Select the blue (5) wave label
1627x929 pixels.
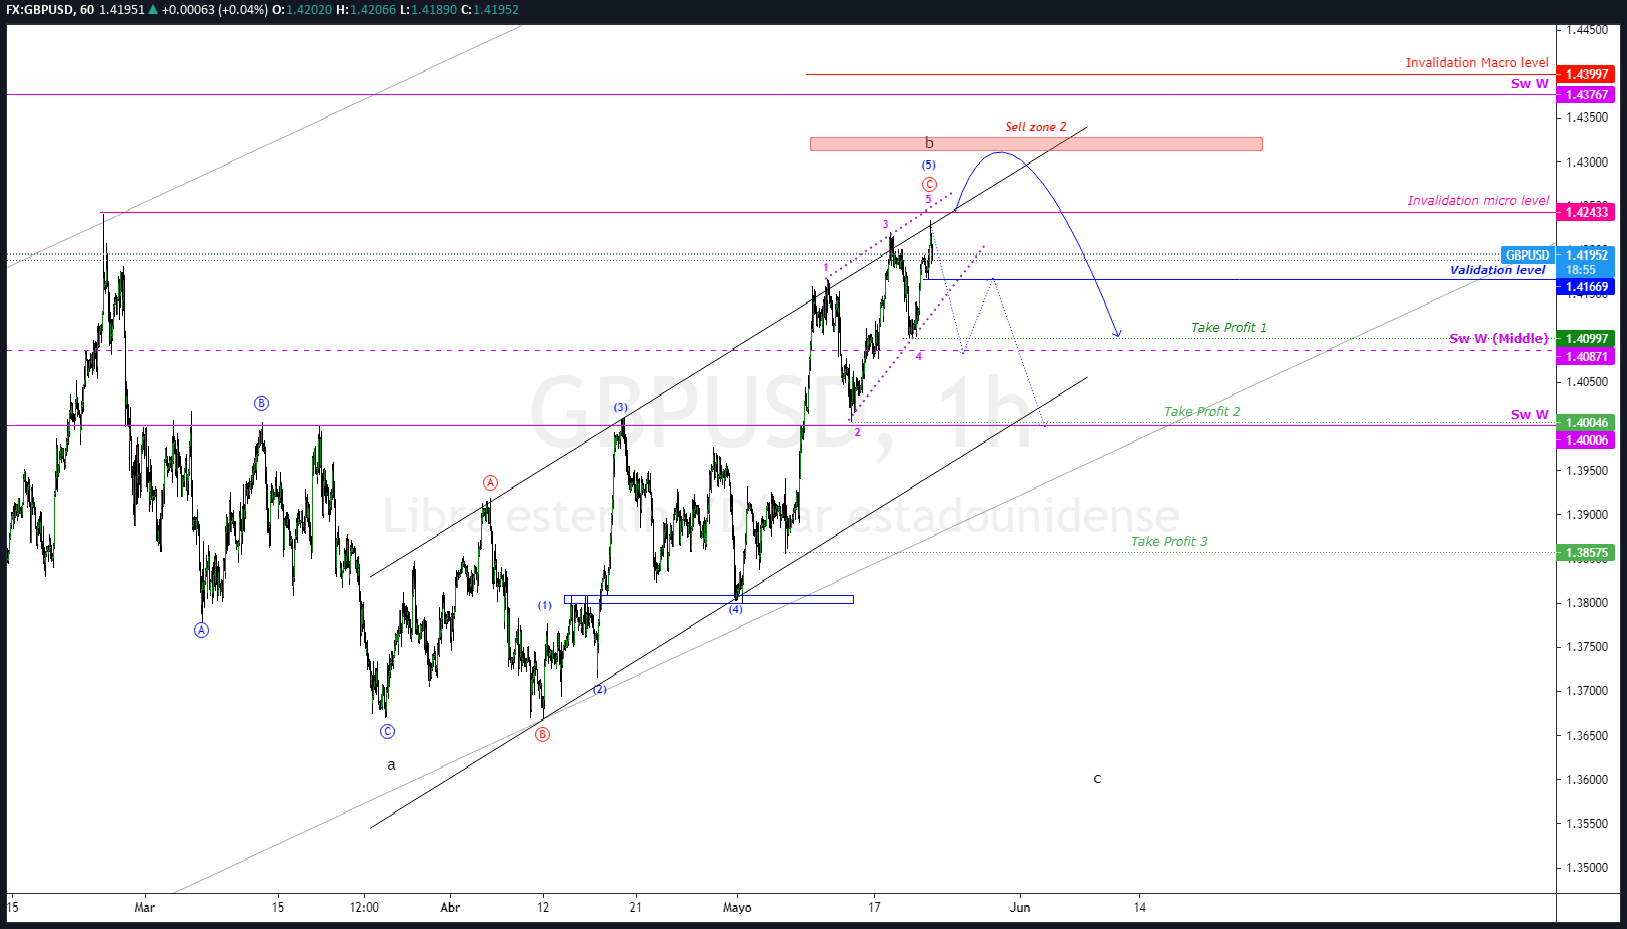(929, 165)
